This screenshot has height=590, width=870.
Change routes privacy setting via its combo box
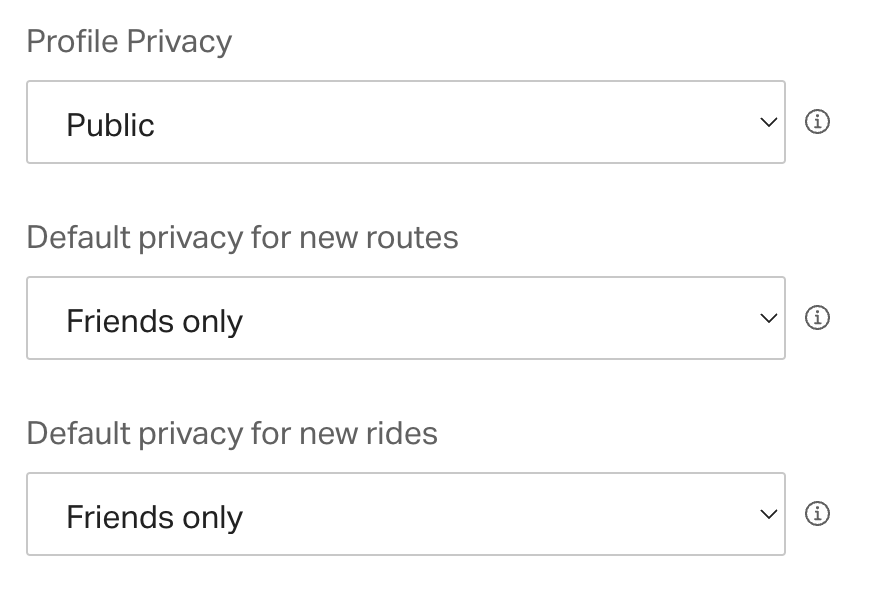406,318
